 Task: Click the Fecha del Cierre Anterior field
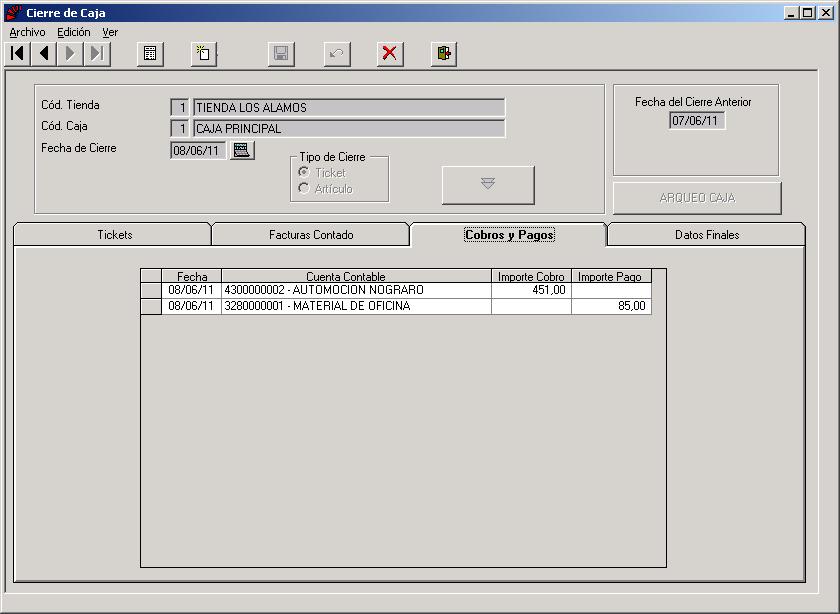tap(696, 120)
